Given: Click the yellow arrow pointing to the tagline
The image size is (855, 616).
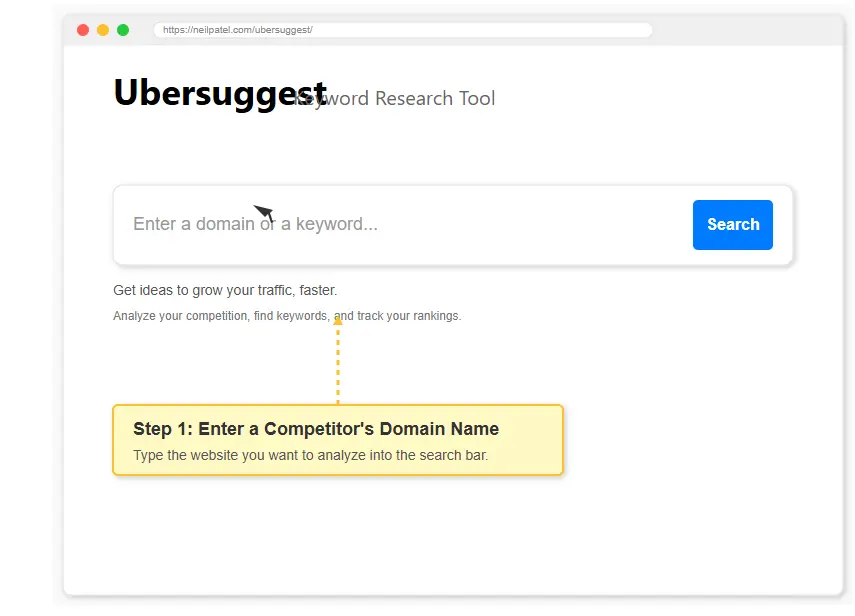Looking at the screenshot, I should (x=338, y=320).
